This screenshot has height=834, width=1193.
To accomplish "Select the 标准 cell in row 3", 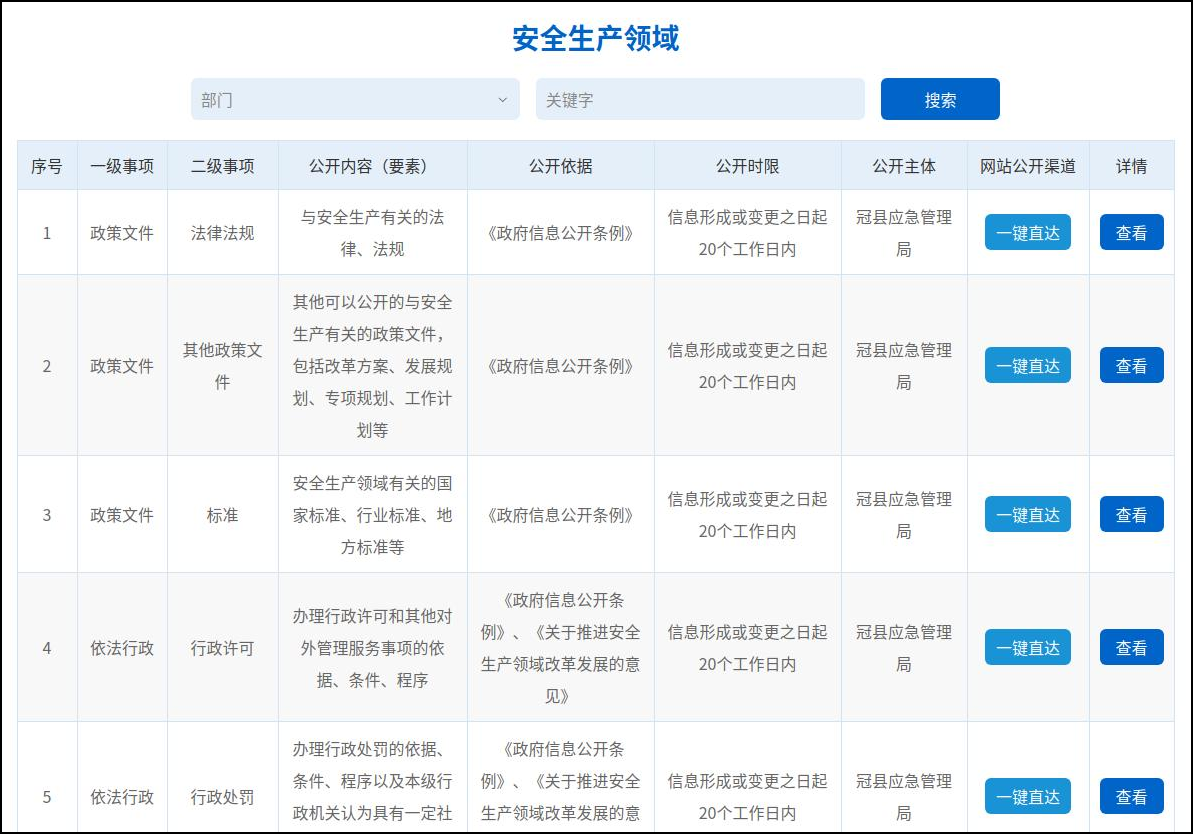I will [223, 515].
